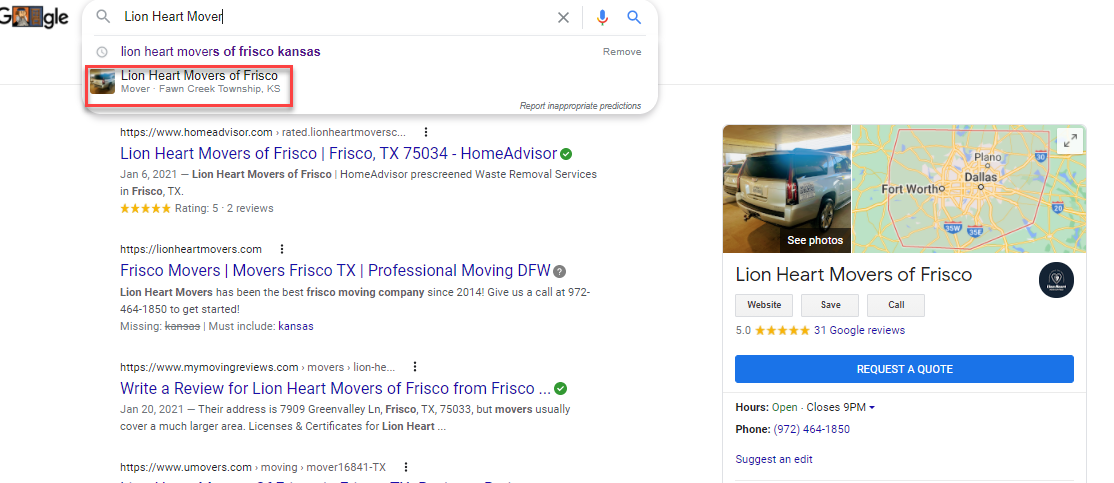Select suggestion 'lion heart movers of frisco kansas'
Viewport: 1114px width, 483px height.
tap(220, 51)
